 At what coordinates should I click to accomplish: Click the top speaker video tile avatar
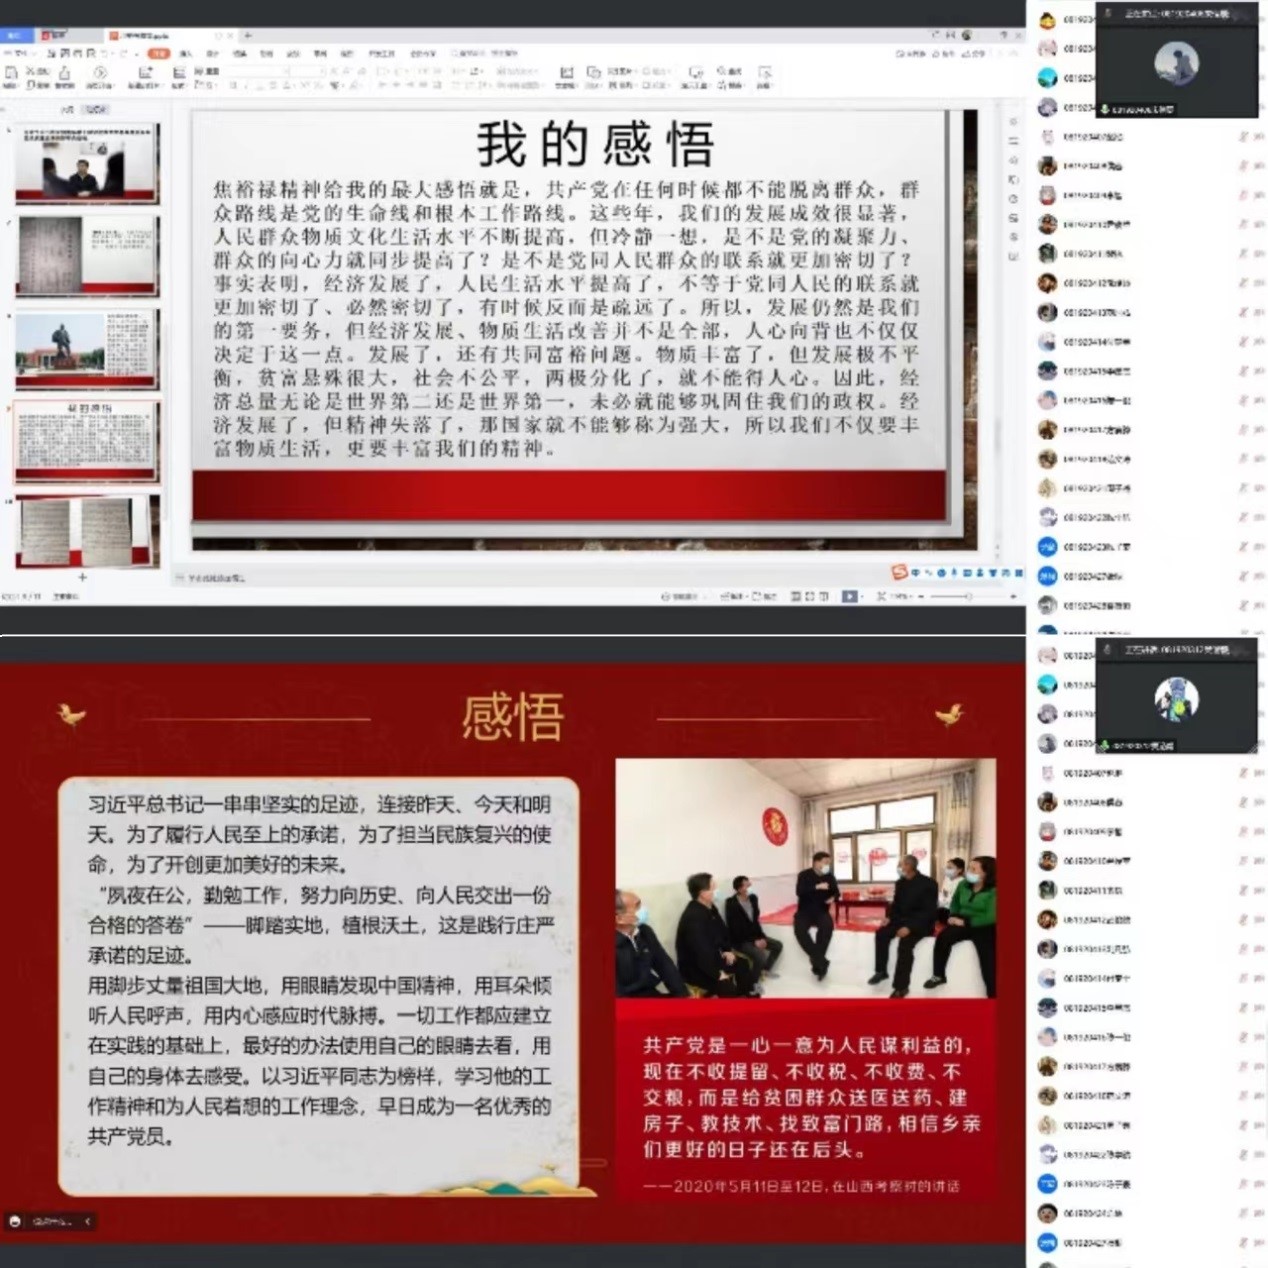pyautogui.click(x=1176, y=63)
